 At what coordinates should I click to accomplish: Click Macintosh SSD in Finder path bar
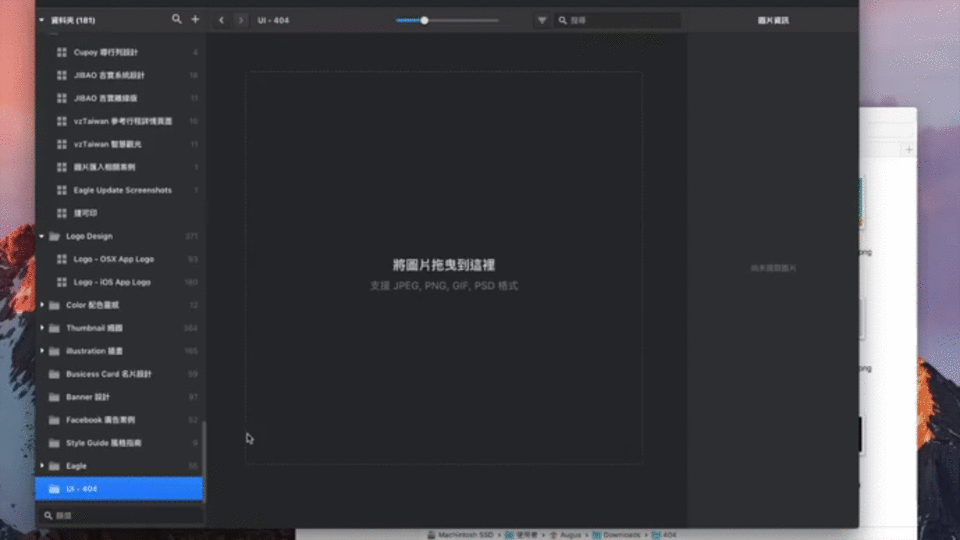tap(460, 535)
